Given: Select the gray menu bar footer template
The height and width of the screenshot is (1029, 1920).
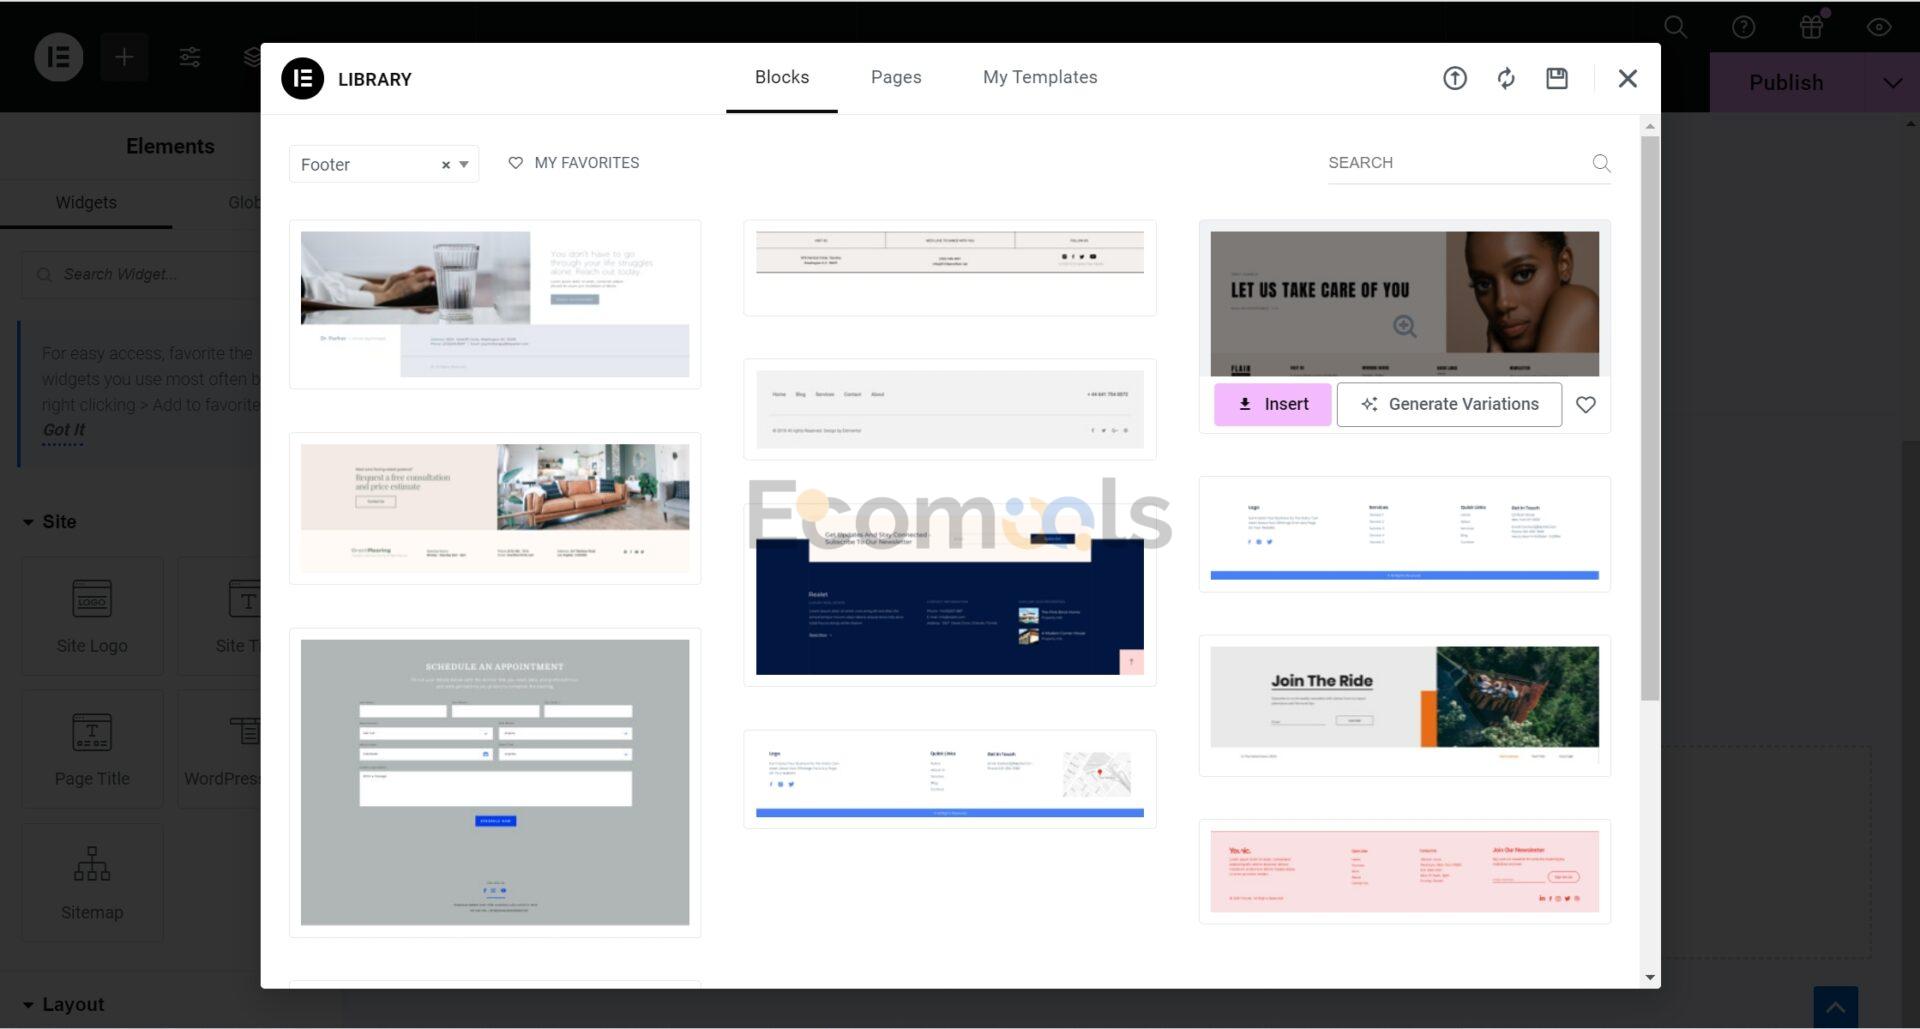Looking at the screenshot, I should point(950,409).
